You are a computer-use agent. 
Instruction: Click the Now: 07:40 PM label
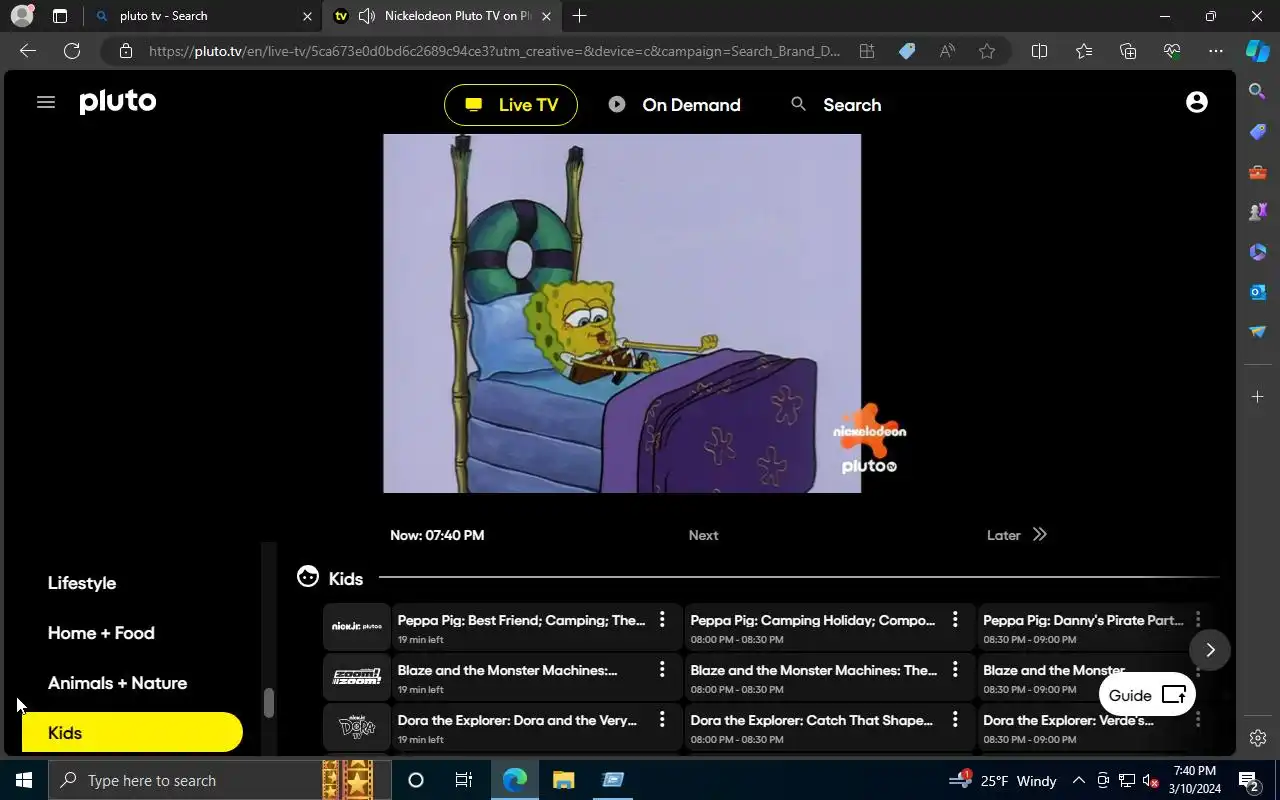pos(437,535)
